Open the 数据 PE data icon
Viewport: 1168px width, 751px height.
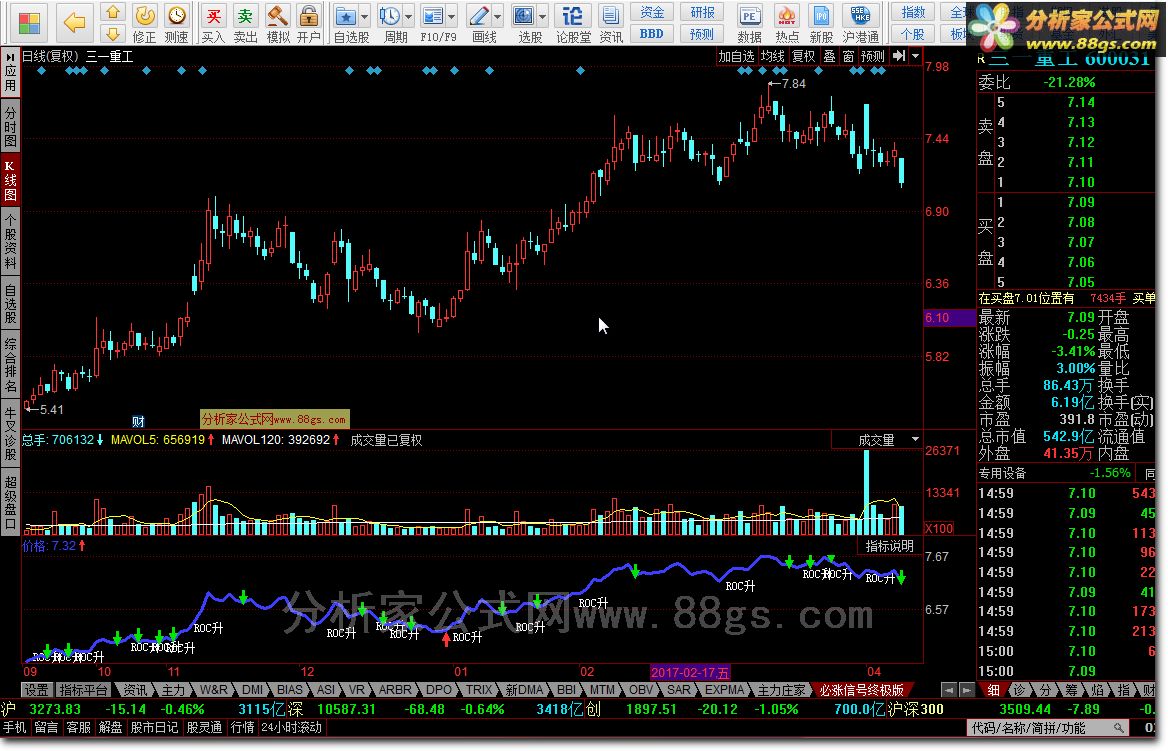point(749,23)
